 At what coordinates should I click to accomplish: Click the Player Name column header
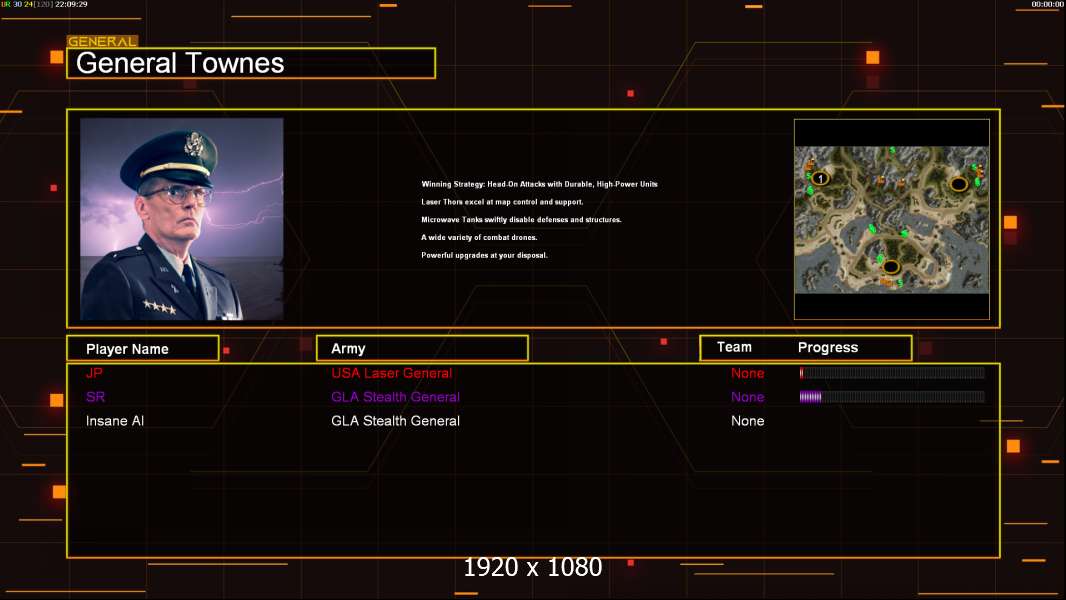[143, 349]
